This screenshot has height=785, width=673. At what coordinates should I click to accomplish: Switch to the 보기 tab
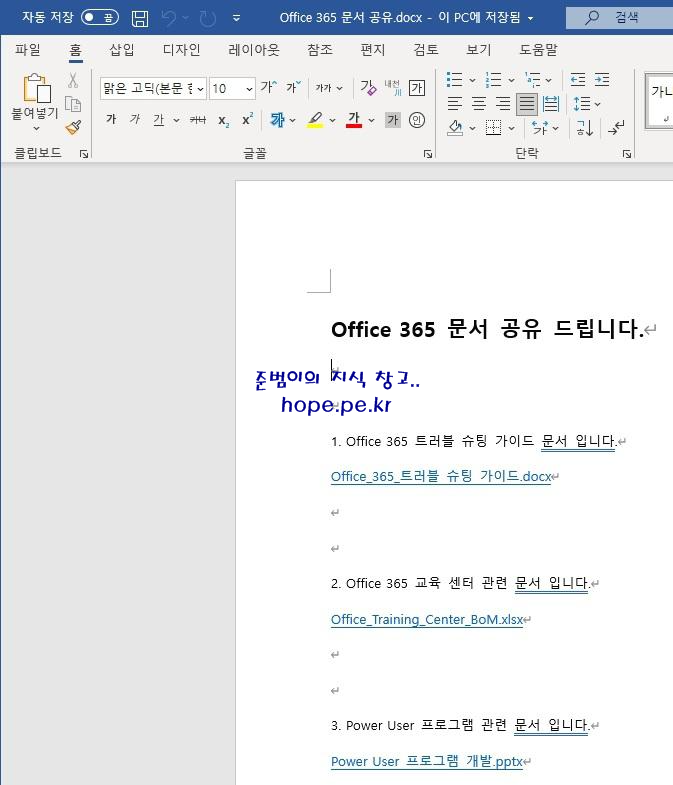coord(479,50)
